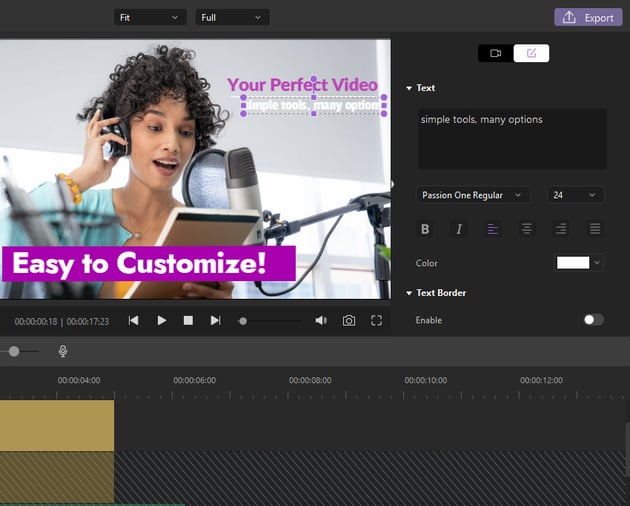Image resolution: width=630 pixels, height=506 pixels.
Task: Align text center
Action: [527, 229]
